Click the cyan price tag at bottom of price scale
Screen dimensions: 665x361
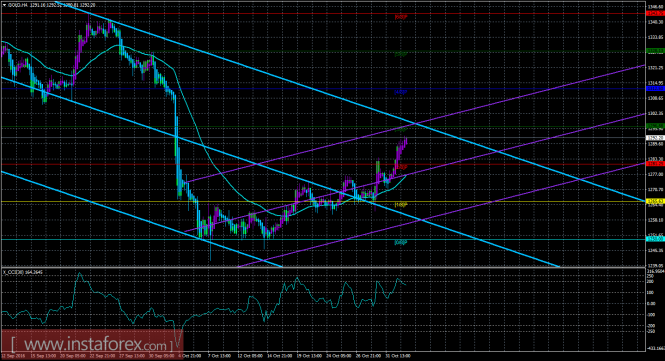coord(654,239)
